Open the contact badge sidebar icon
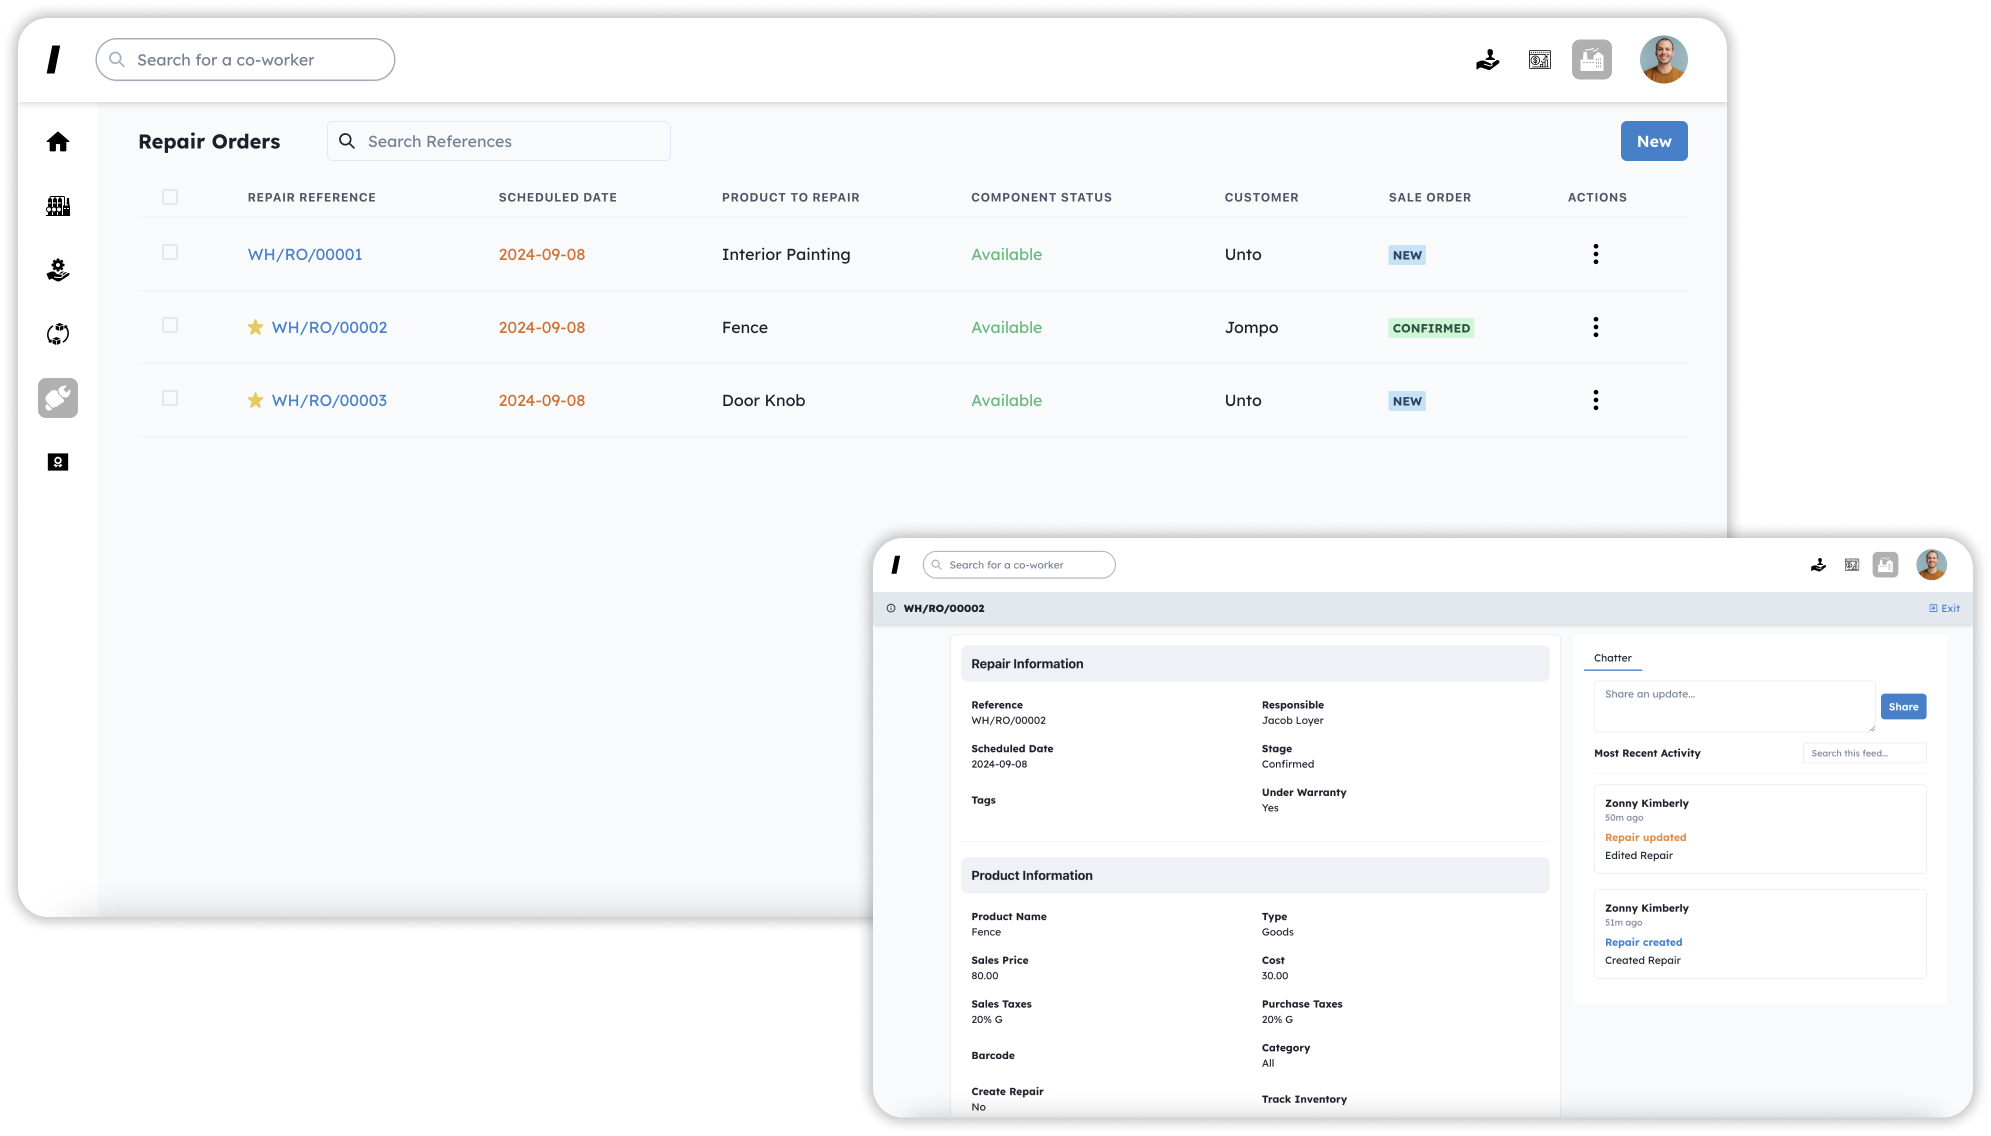1991x1136 pixels. [58, 462]
